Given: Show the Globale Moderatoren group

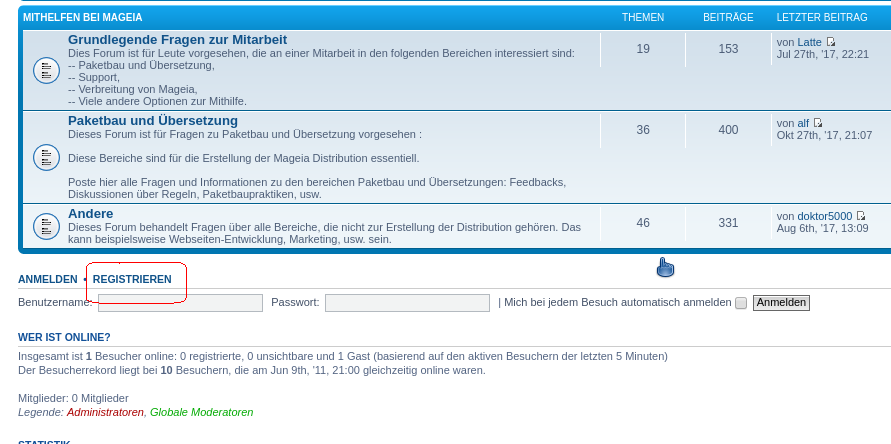Looking at the screenshot, I should click(x=202, y=412).
